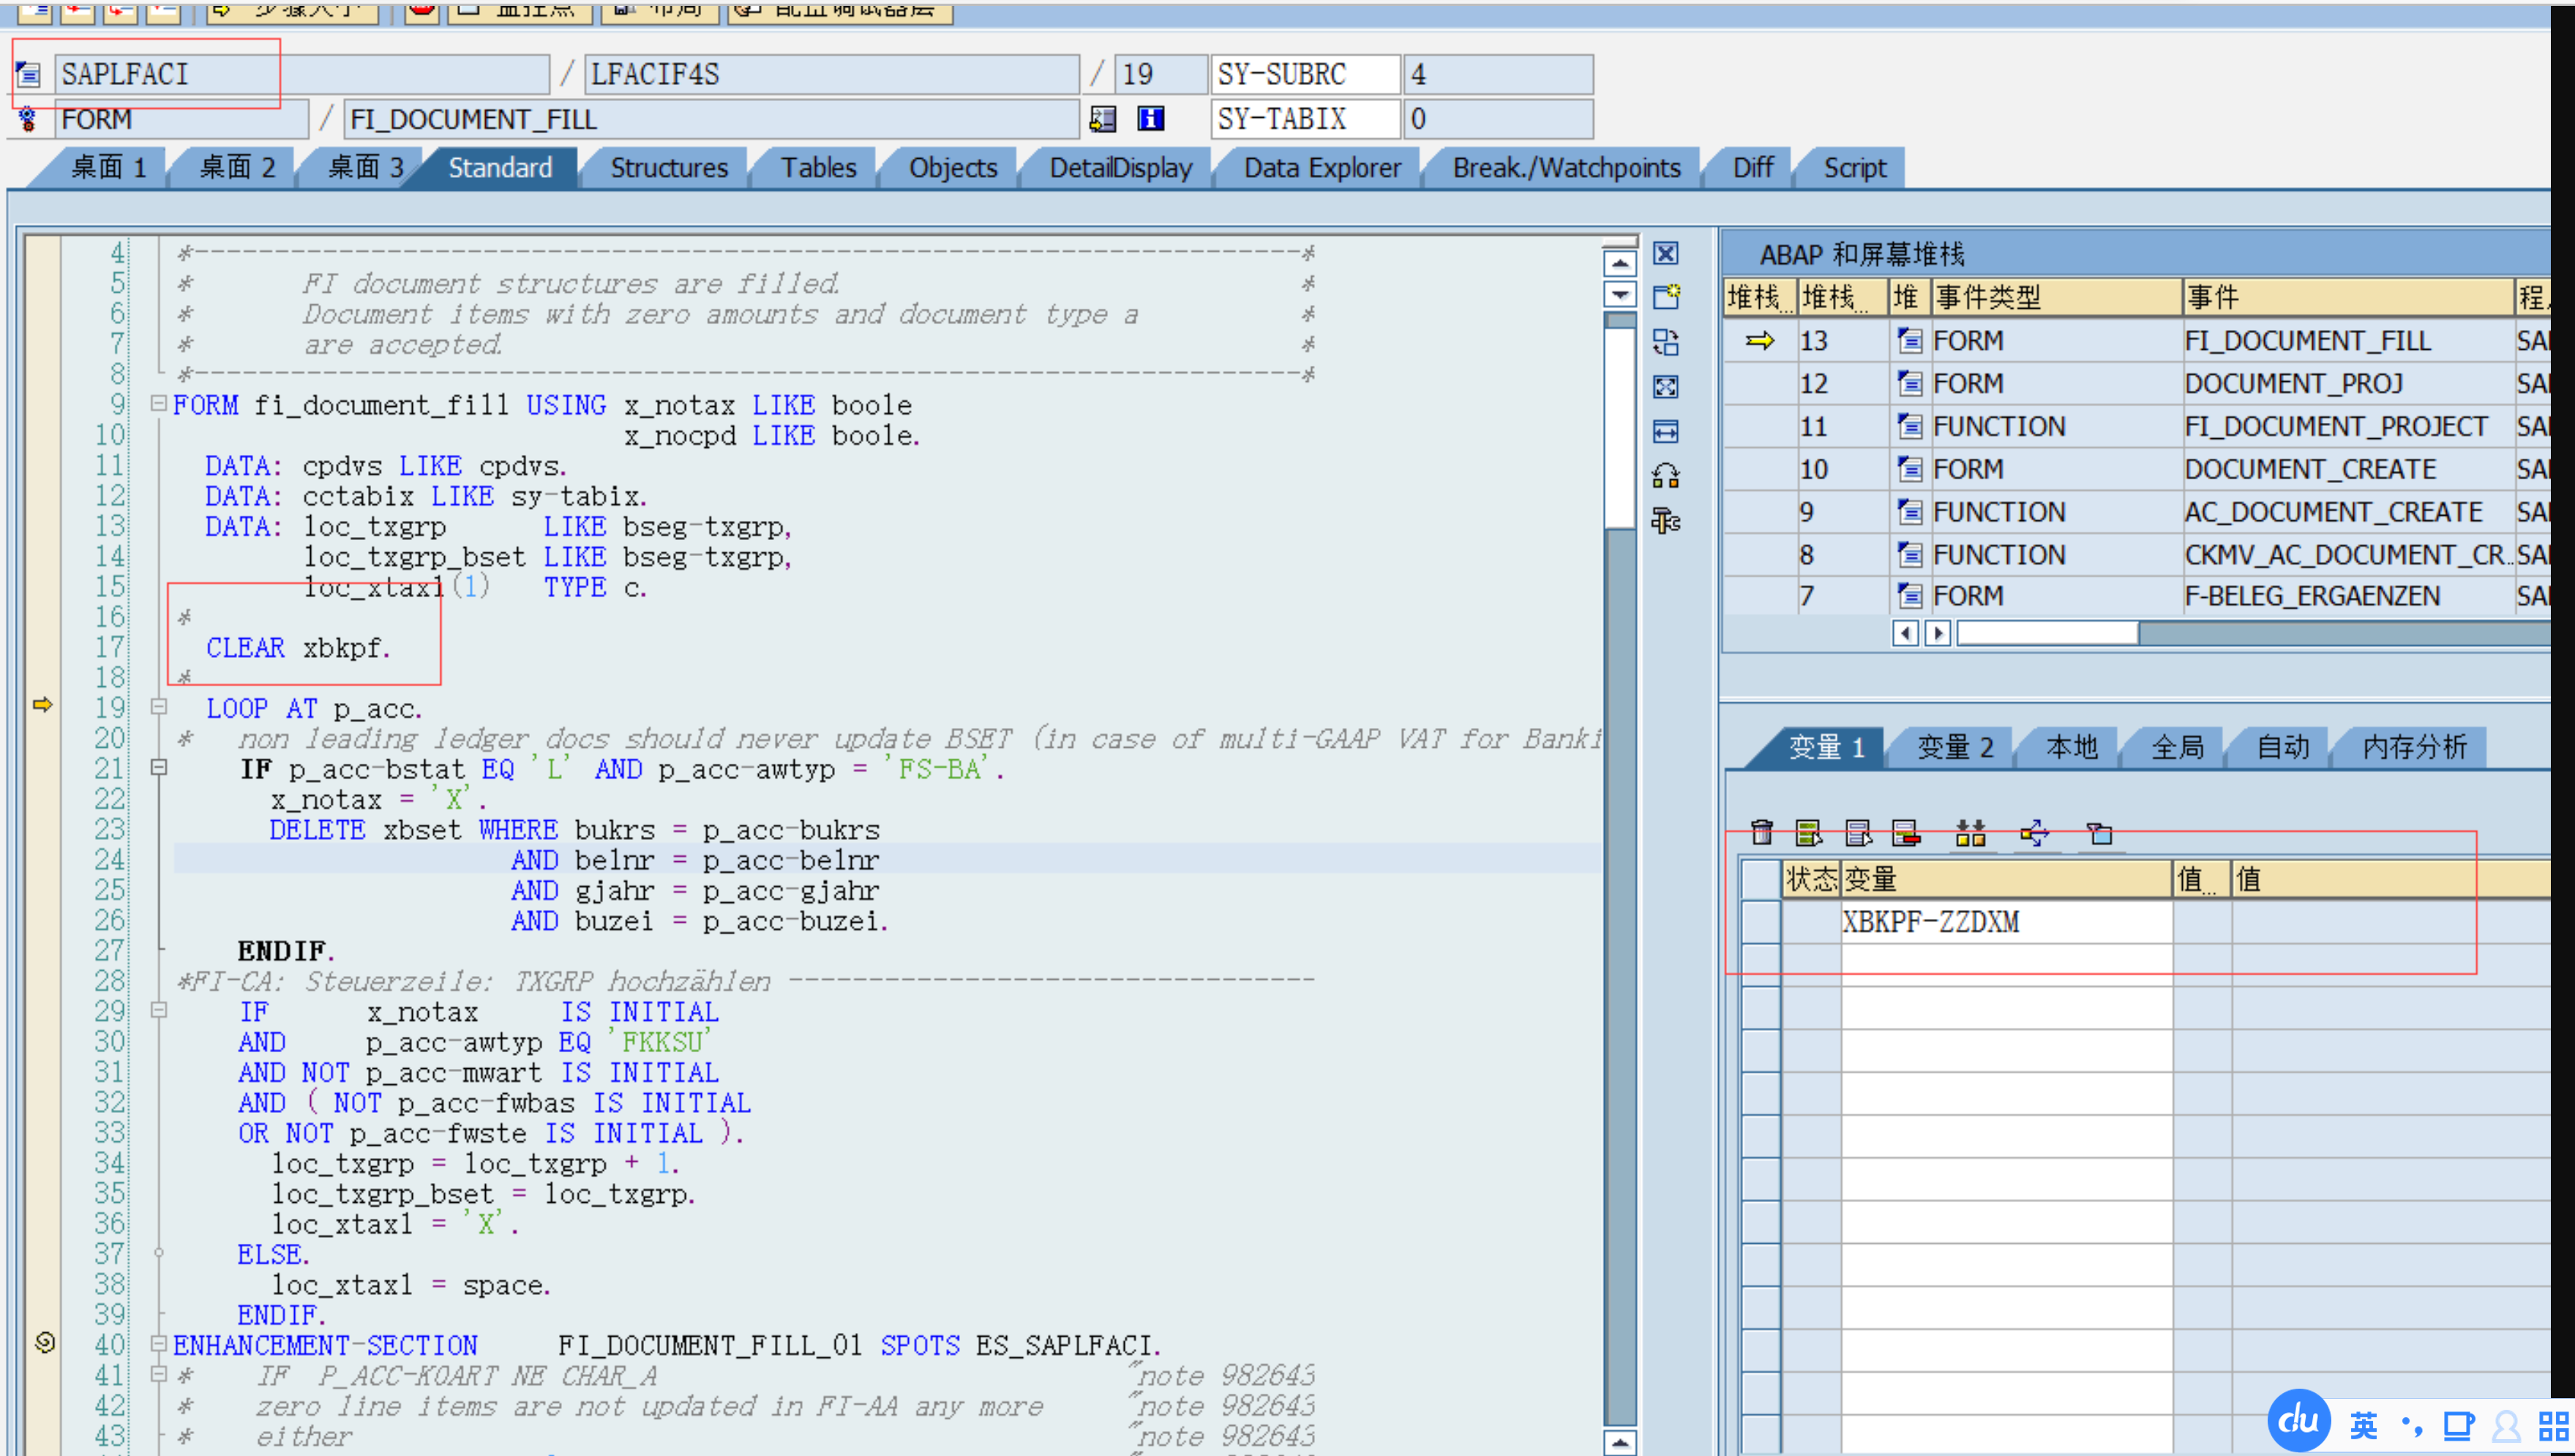
Task: Click the maximize horizontally icon beside stack panel
Action: point(1665,431)
